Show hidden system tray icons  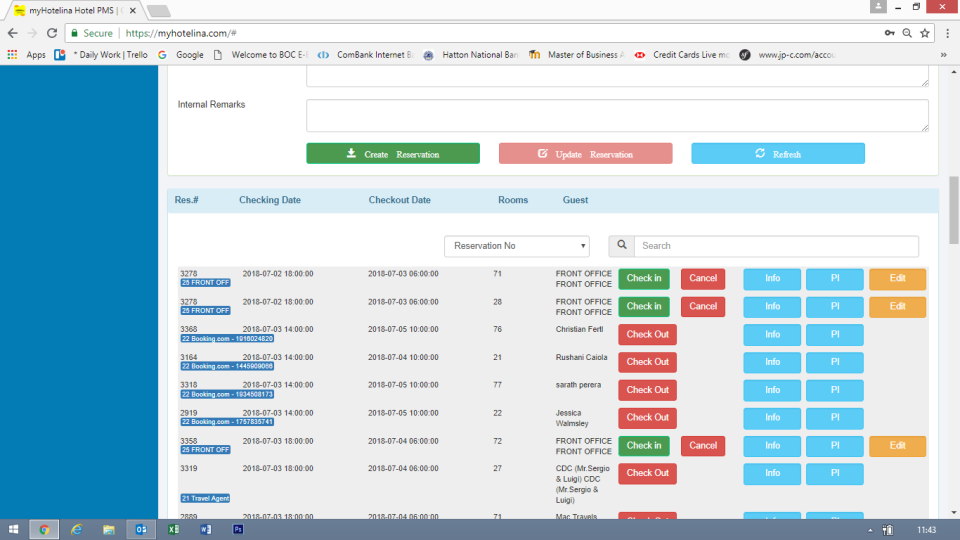coord(870,530)
